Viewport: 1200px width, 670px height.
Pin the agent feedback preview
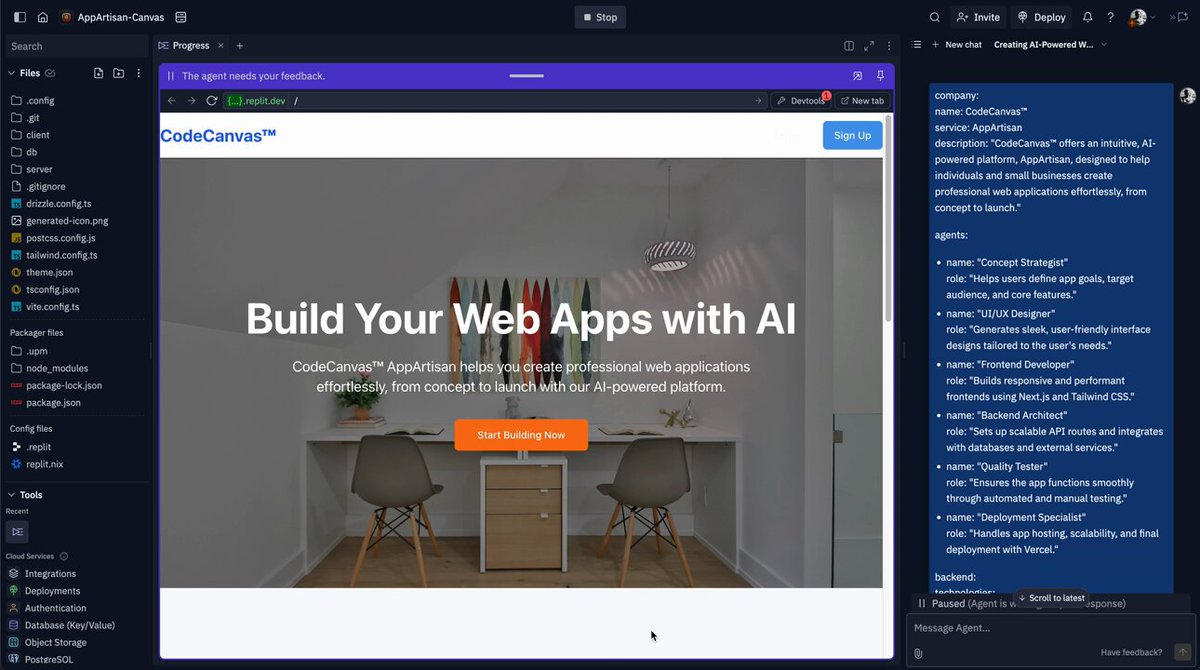pyautogui.click(x=880, y=76)
